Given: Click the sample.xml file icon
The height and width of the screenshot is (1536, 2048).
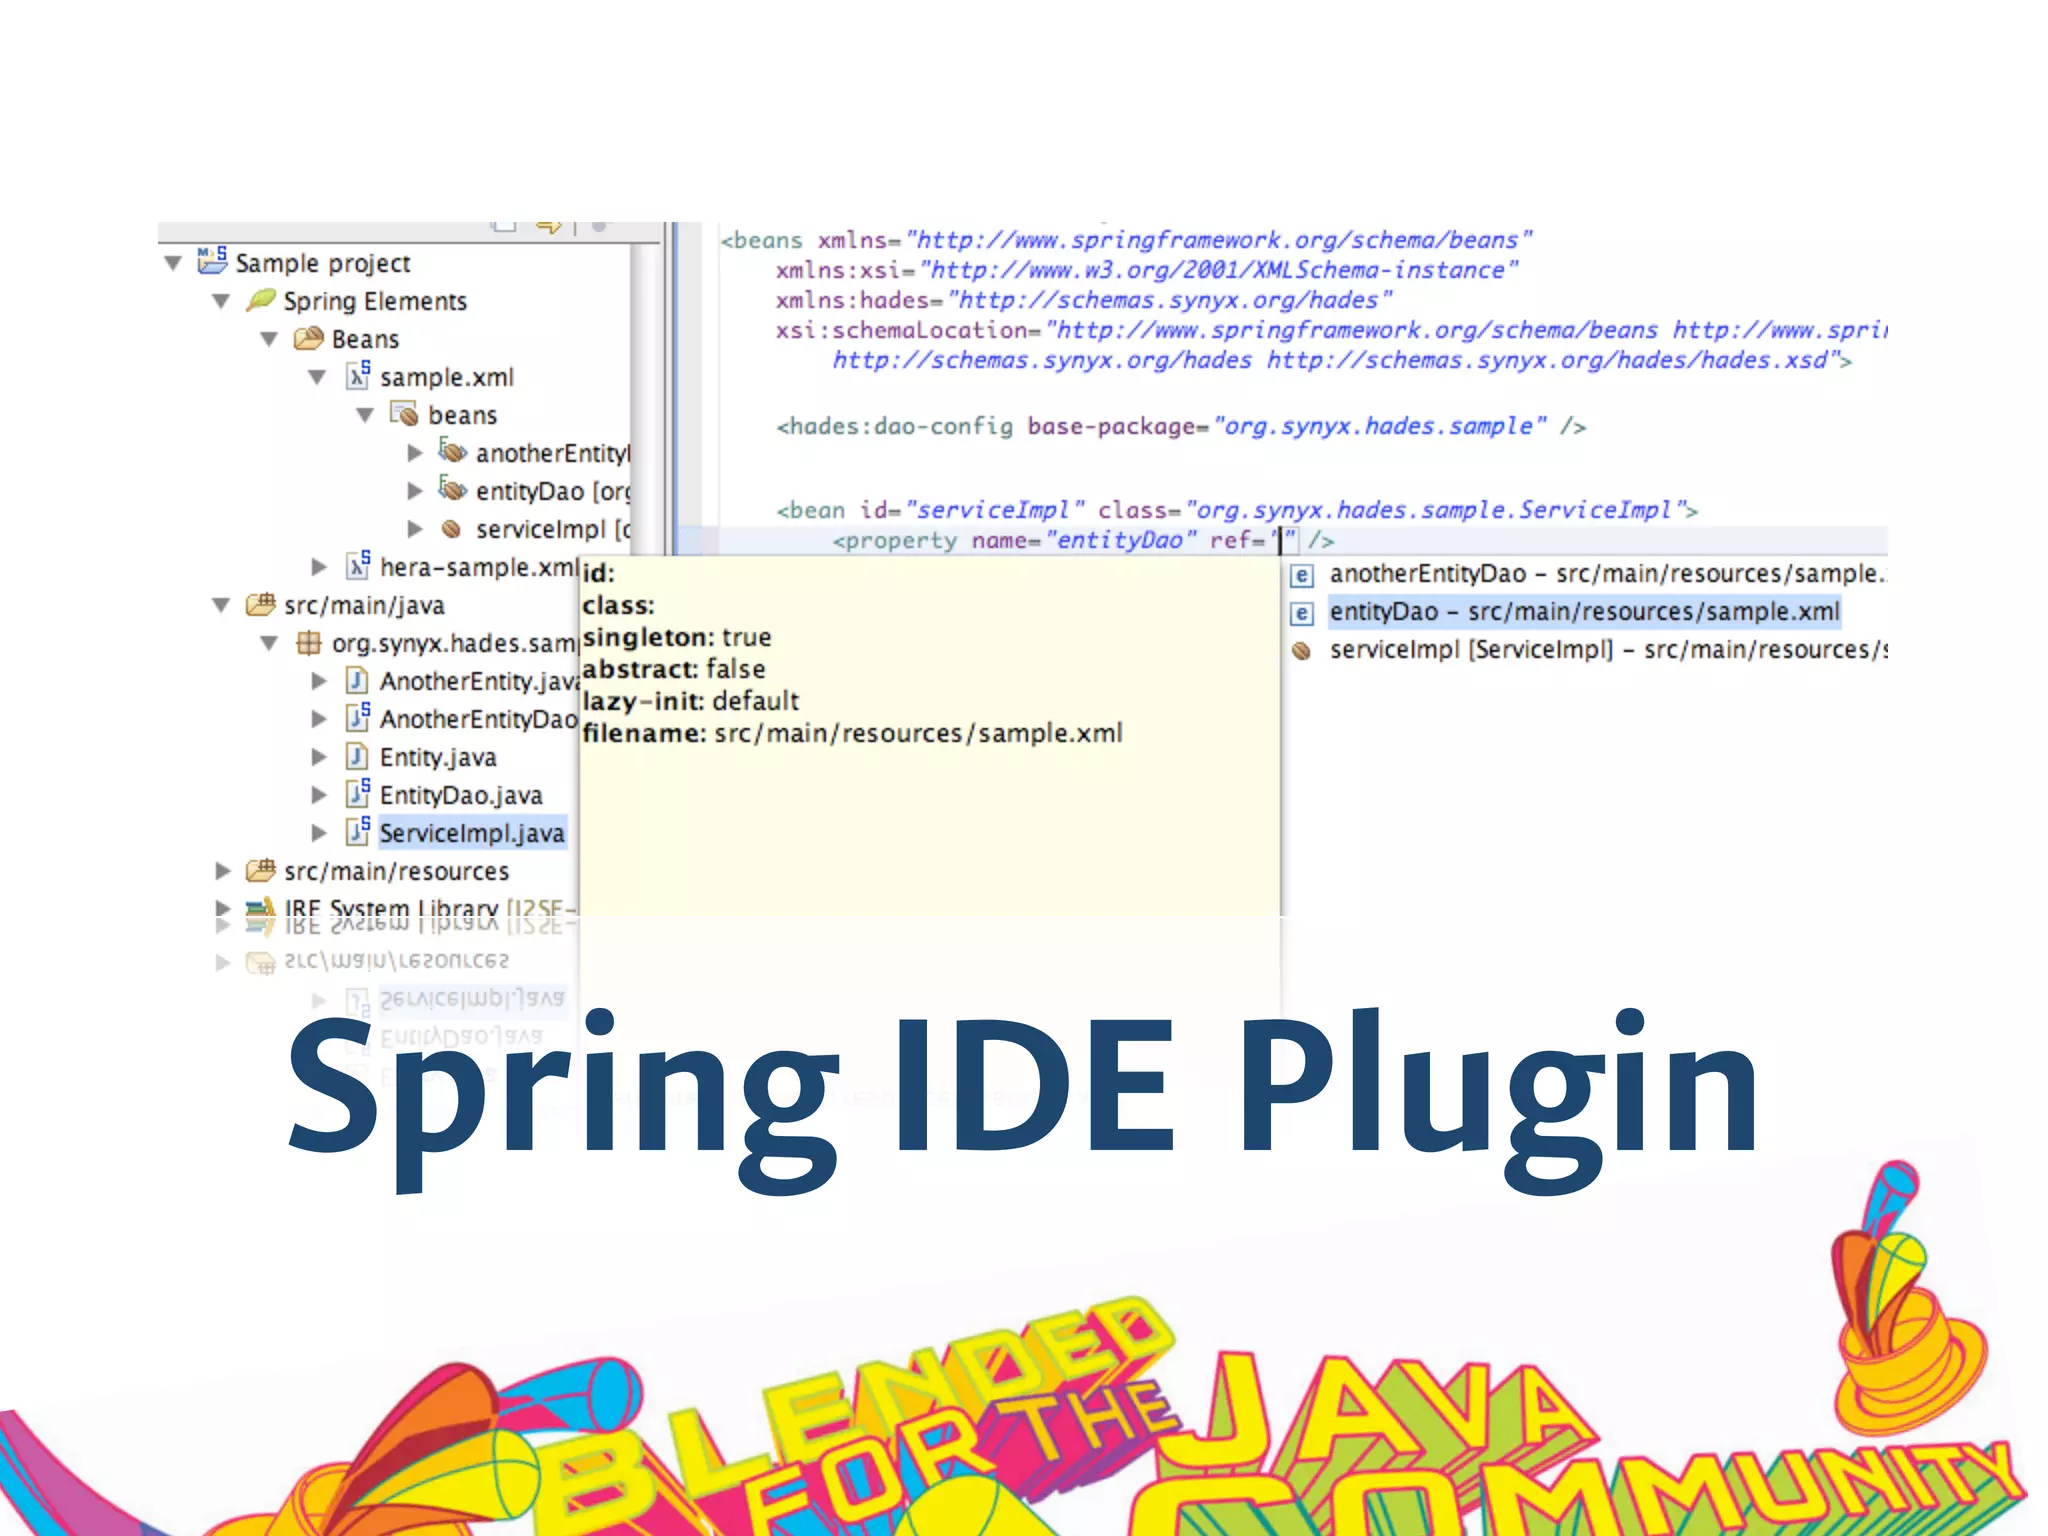Looking at the screenshot, I should (358, 375).
